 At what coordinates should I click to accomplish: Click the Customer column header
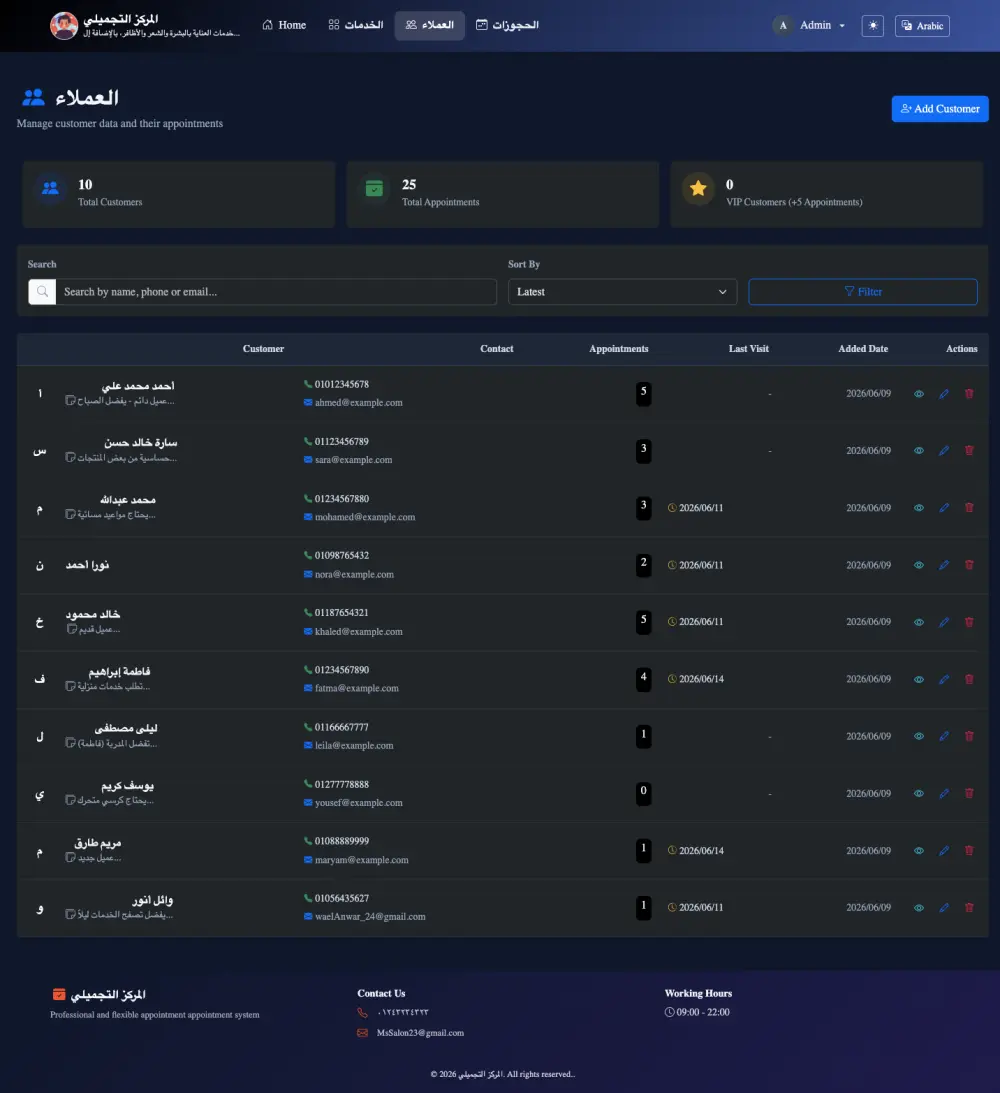point(263,349)
